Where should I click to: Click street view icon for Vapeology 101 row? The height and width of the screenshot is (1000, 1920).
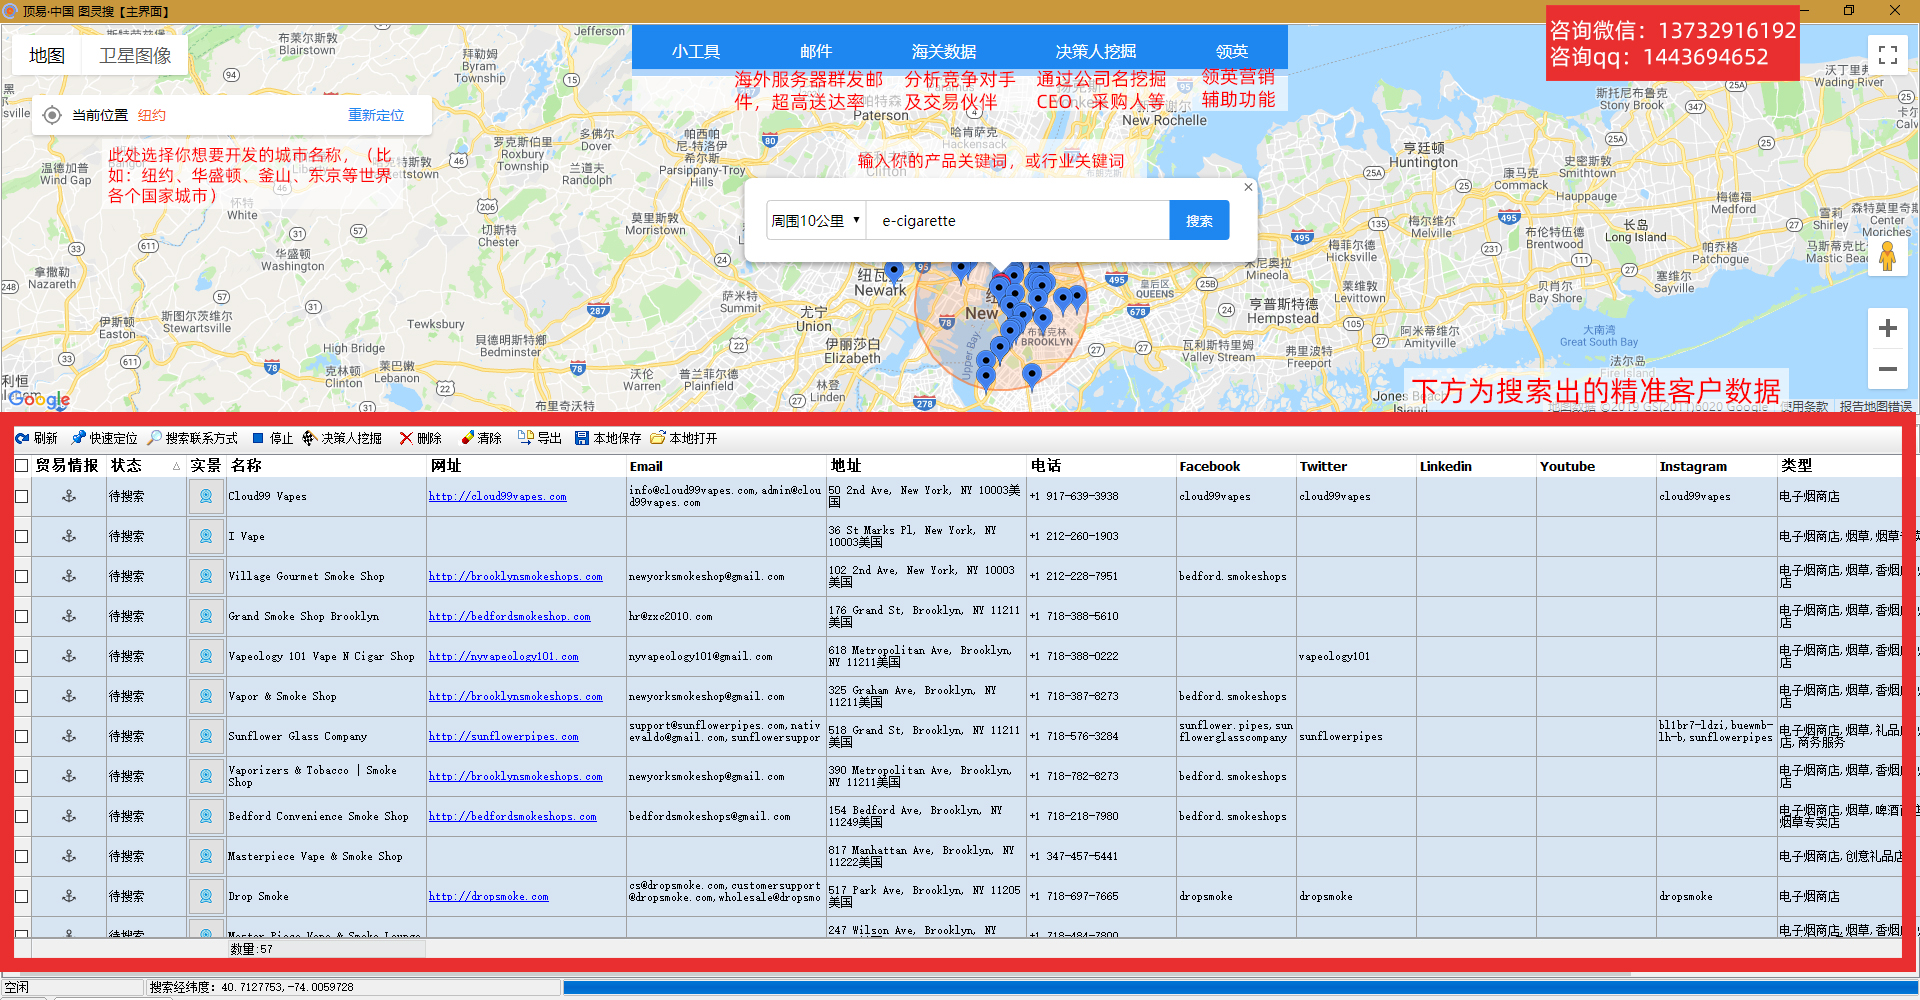tap(206, 656)
